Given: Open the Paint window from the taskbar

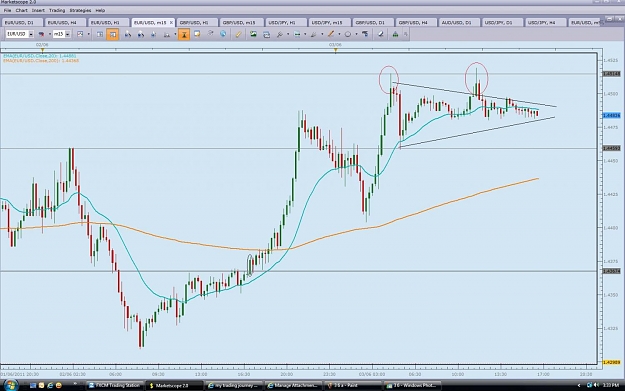Looking at the screenshot, I should click(353, 385).
